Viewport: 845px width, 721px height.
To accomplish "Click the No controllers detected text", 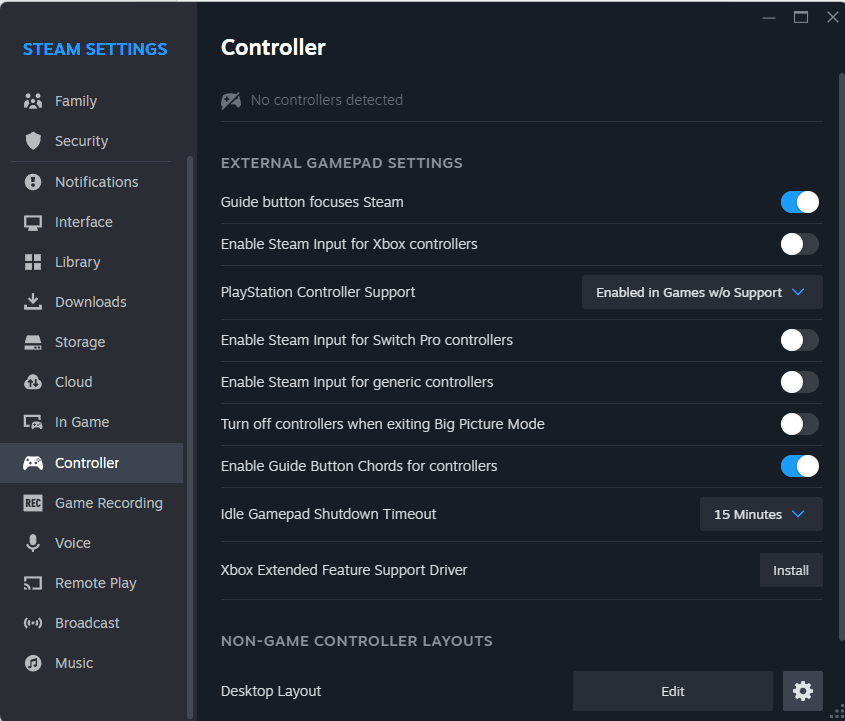I will (x=327, y=100).
